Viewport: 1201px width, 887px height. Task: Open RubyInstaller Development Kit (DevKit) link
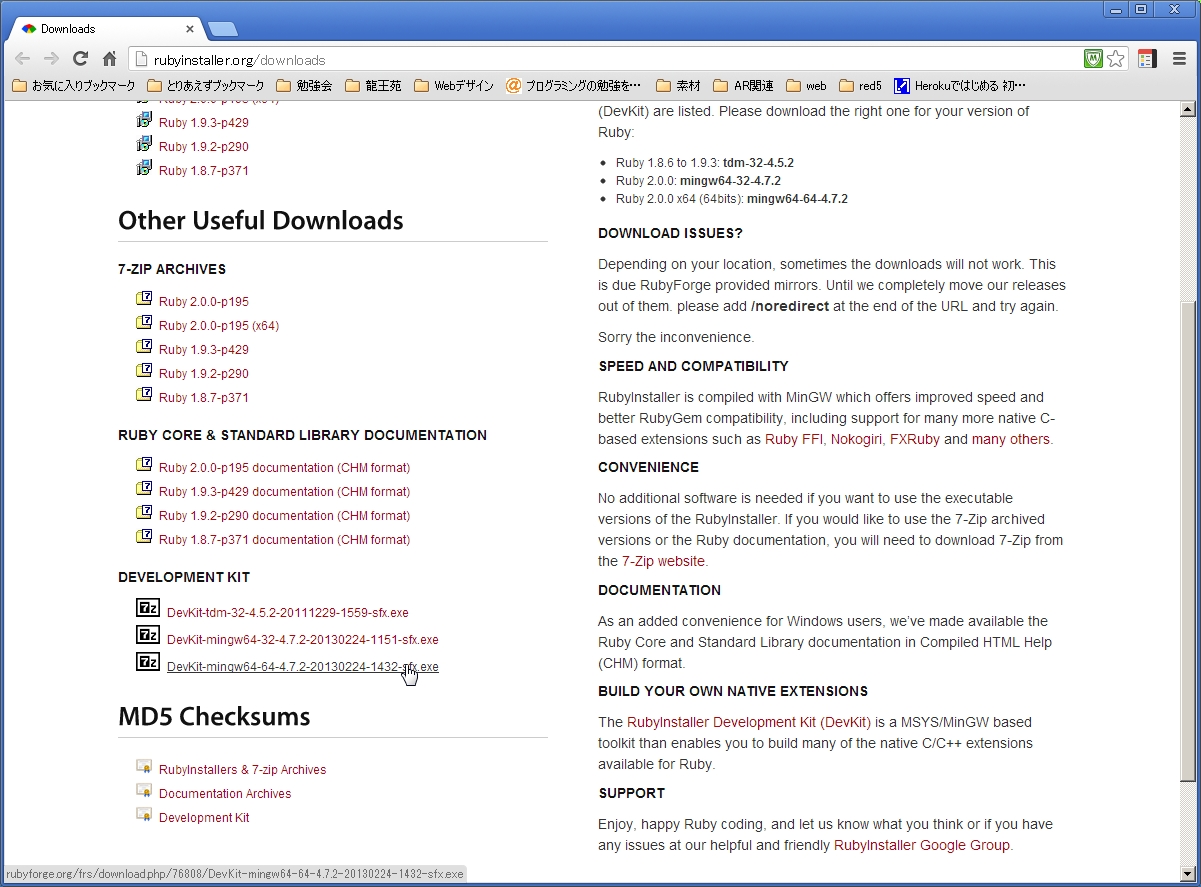749,722
